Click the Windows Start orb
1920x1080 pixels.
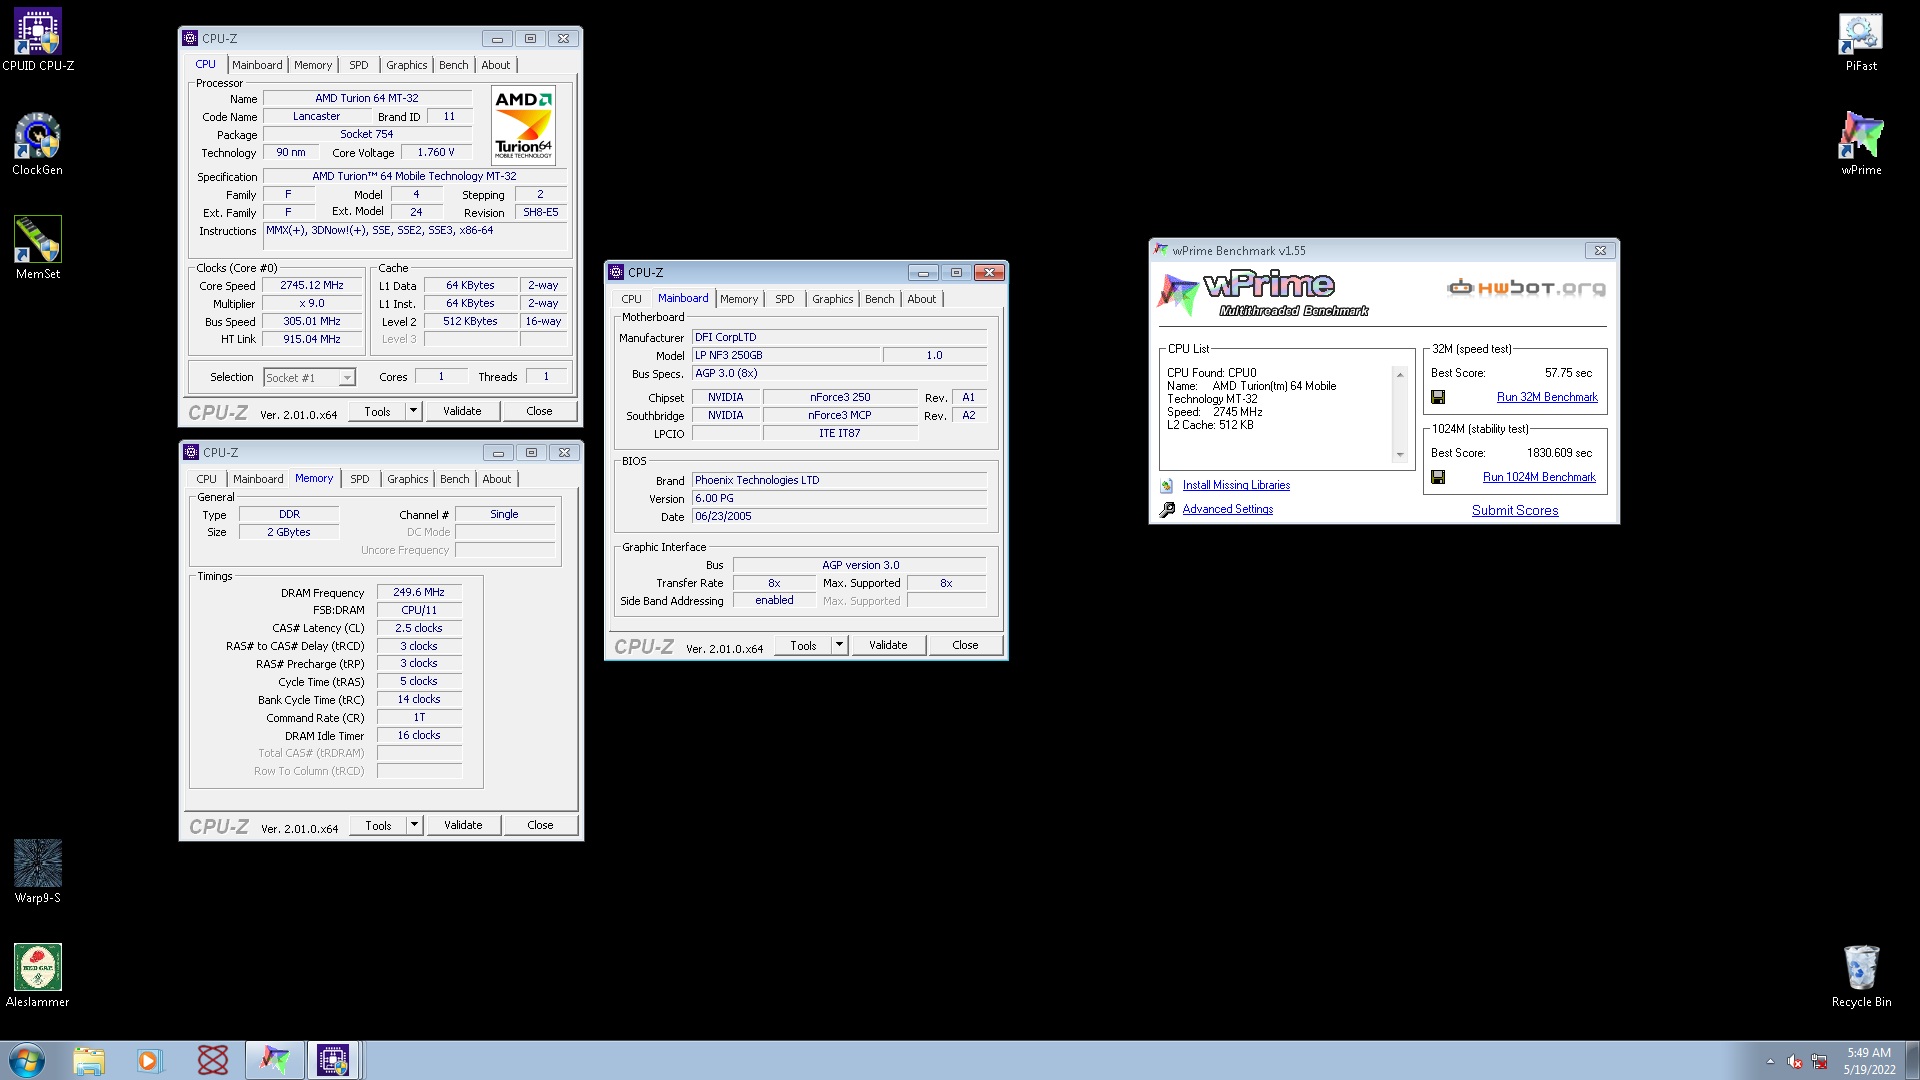(x=27, y=1060)
